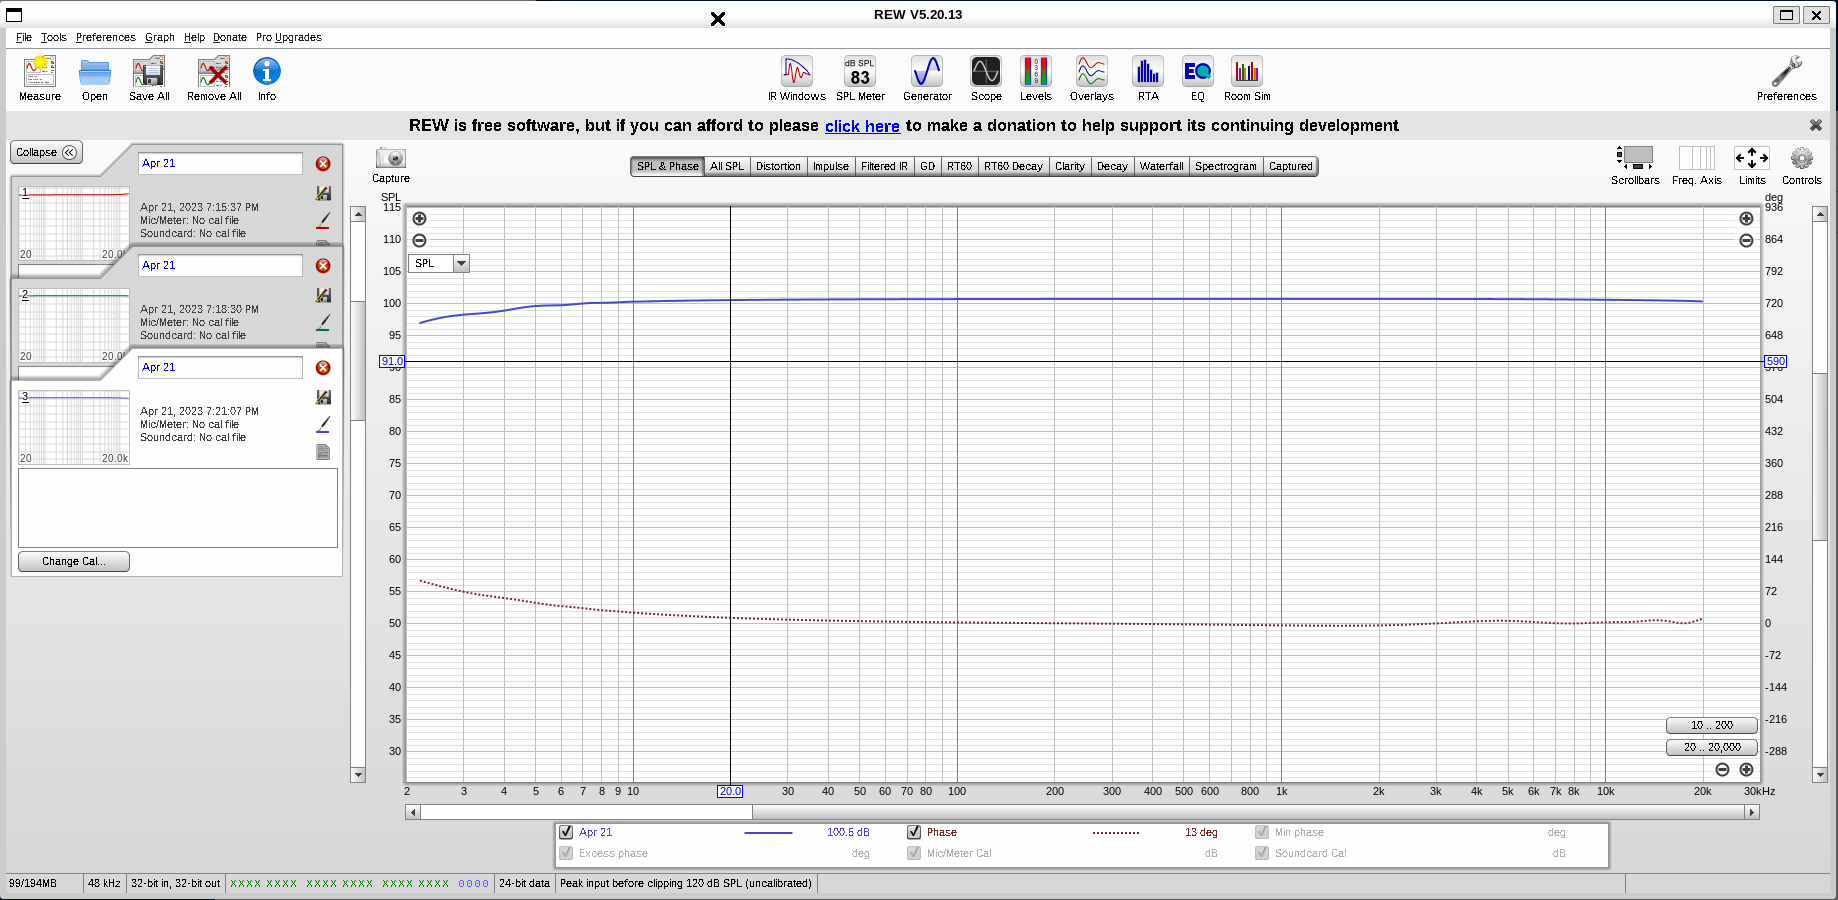The width and height of the screenshot is (1838, 900).
Task: Edit name field of measurement 2
Action: coord(220,265)
